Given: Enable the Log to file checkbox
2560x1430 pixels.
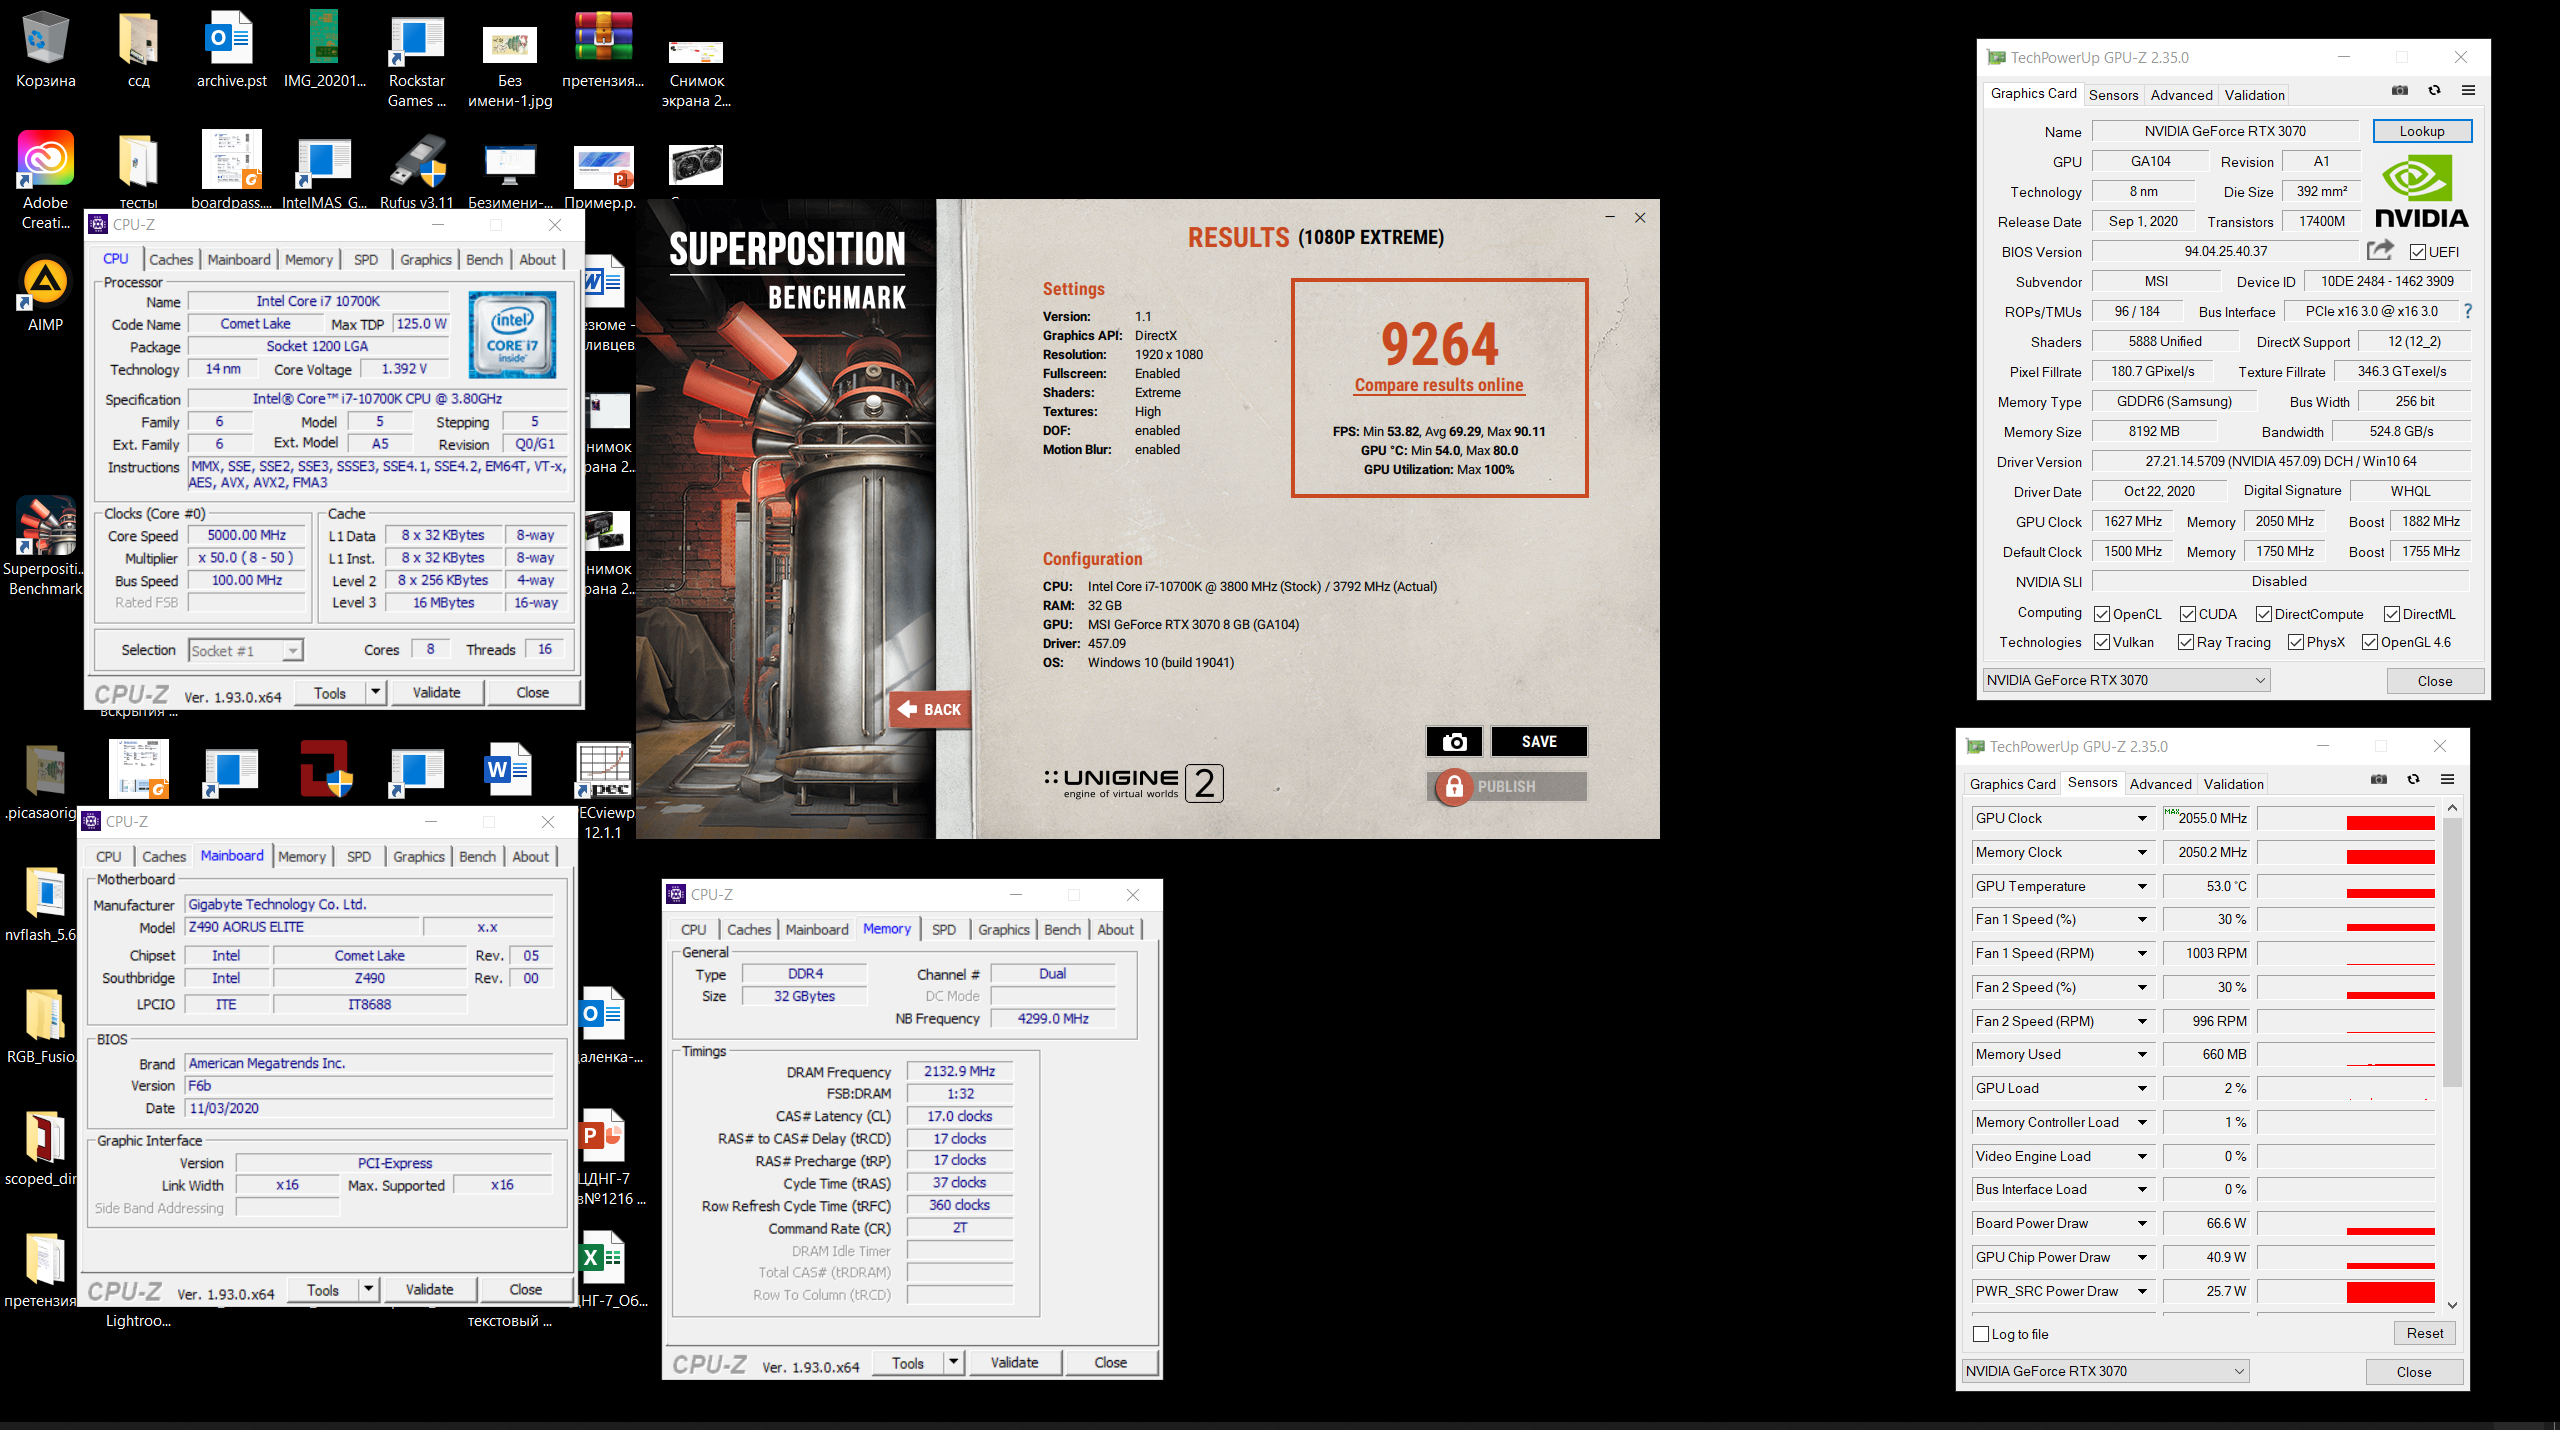Looking at the screenshot, I should click(1981, 1334).
